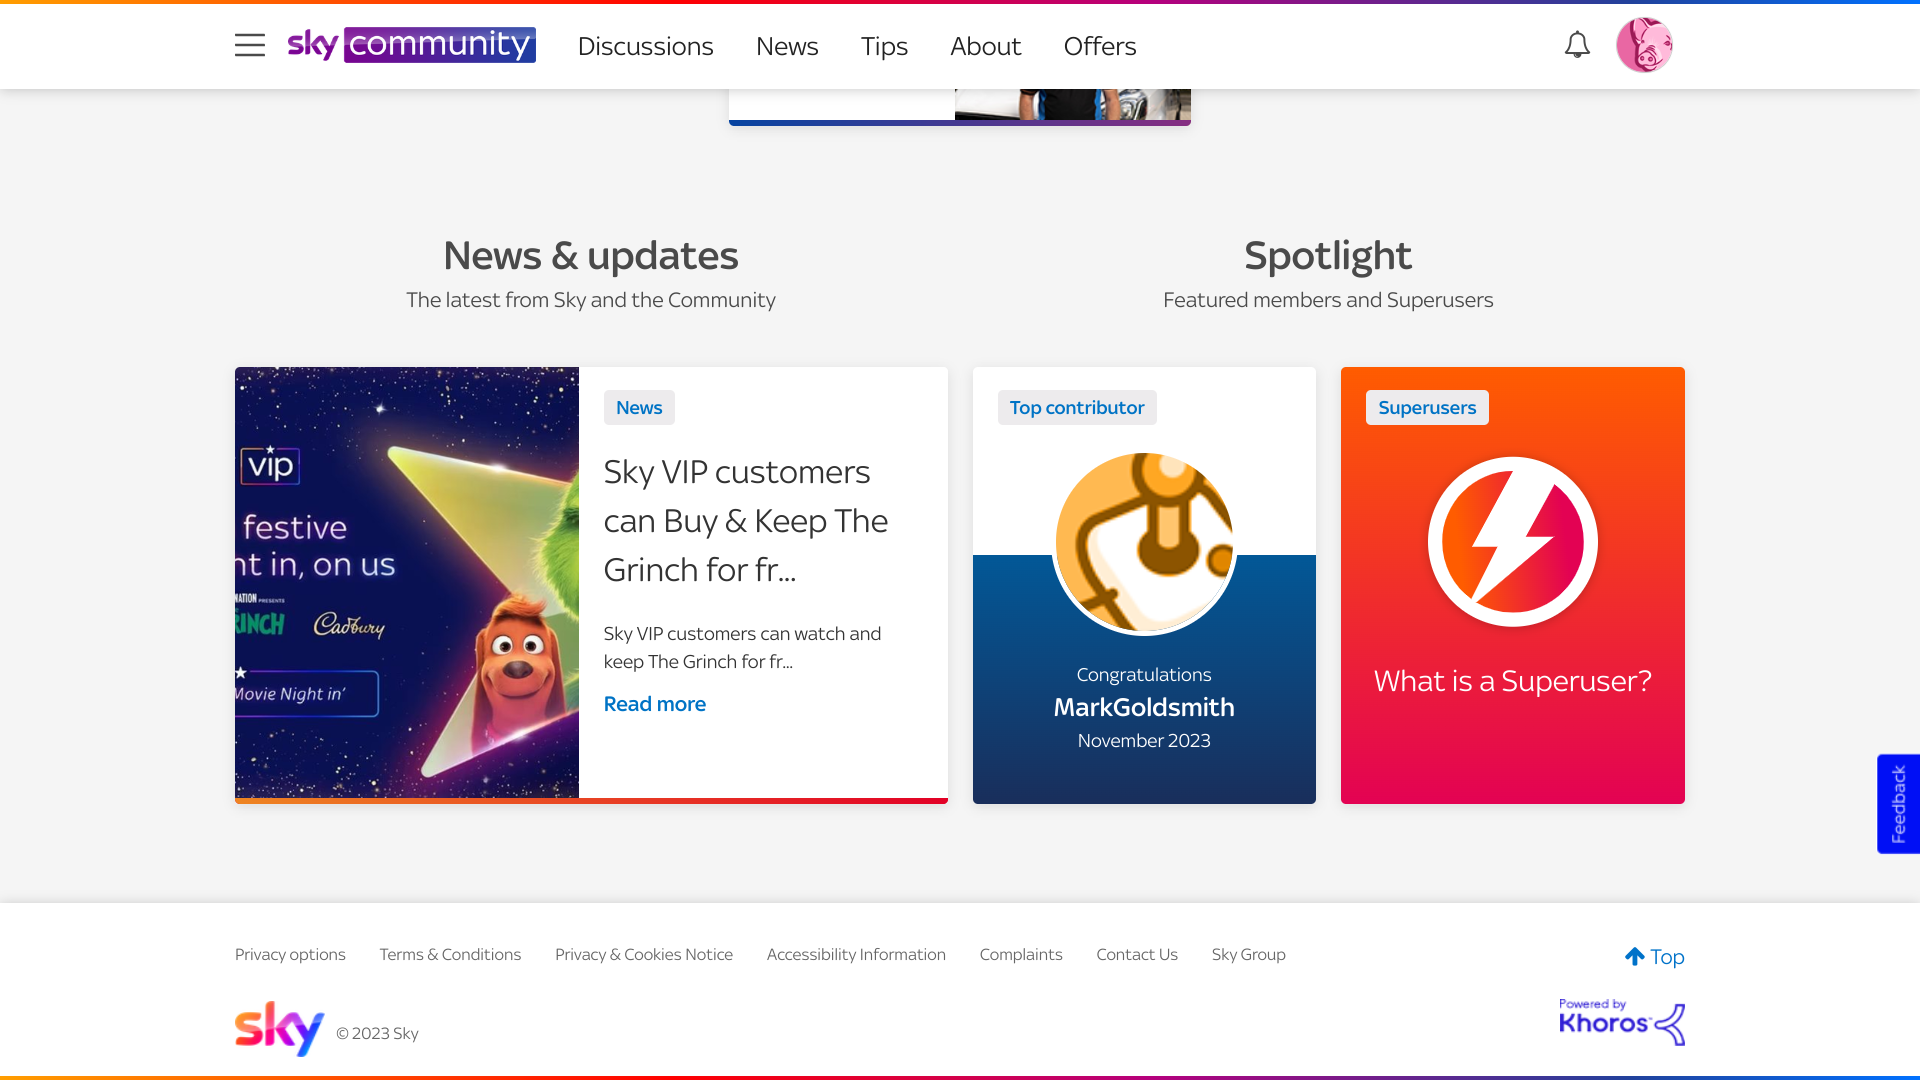Switch to the Tips section

(x=883, y=46)
